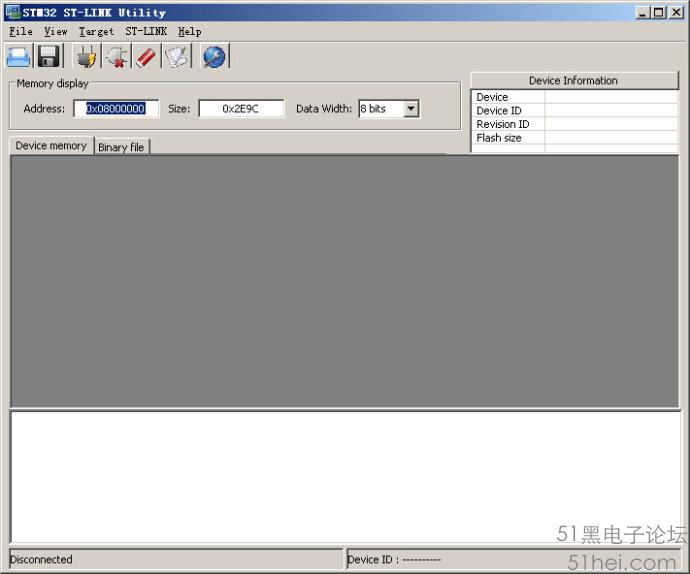Click the Address input field
690x574 pixels.
[x=116, y=109]
